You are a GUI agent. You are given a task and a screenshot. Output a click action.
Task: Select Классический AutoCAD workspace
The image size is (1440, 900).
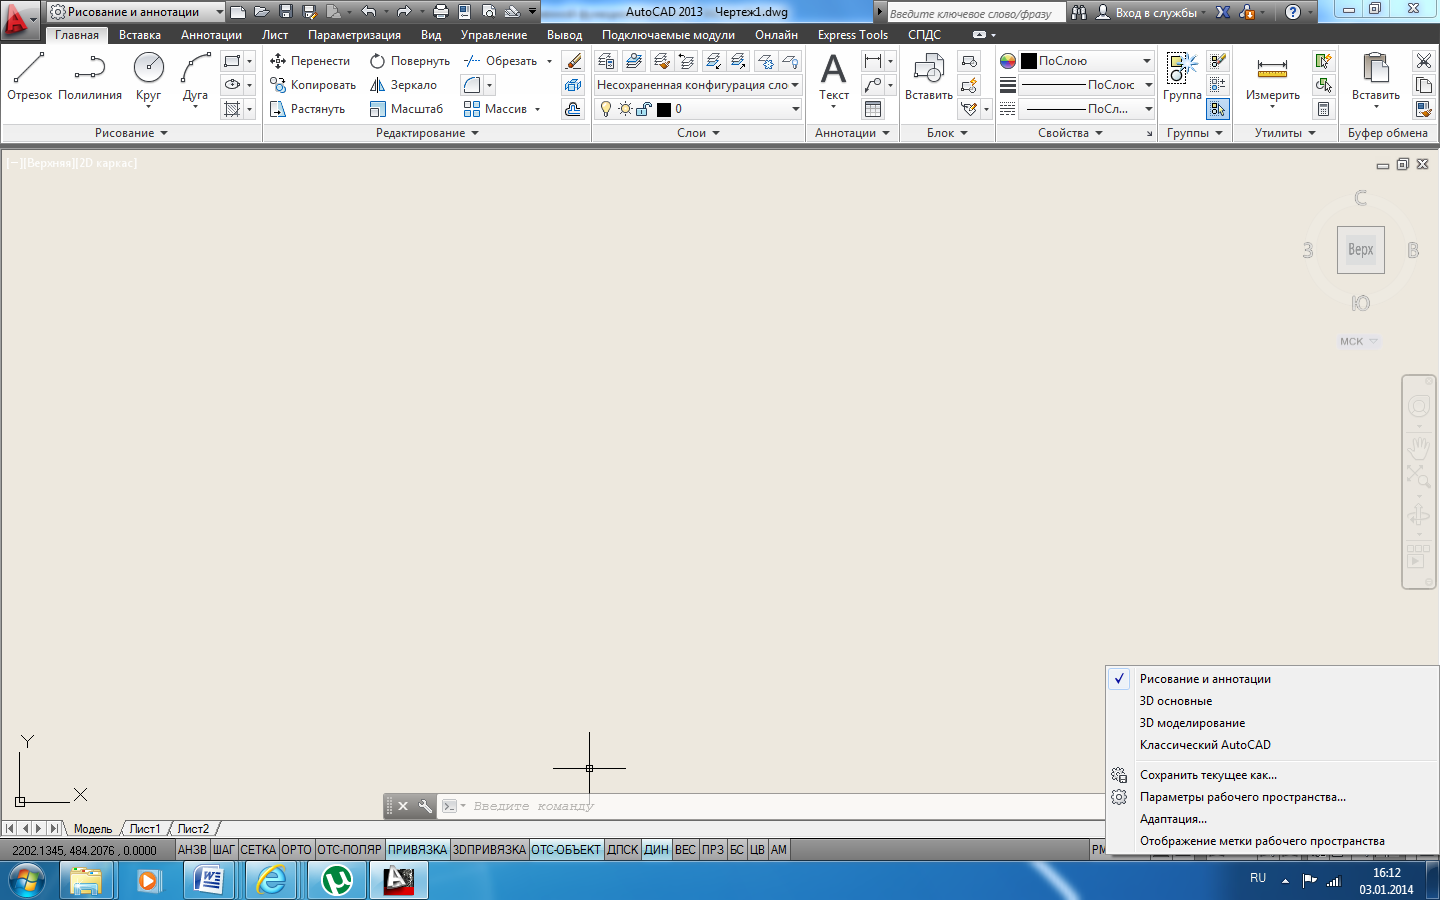click(x=1205, y=745)
